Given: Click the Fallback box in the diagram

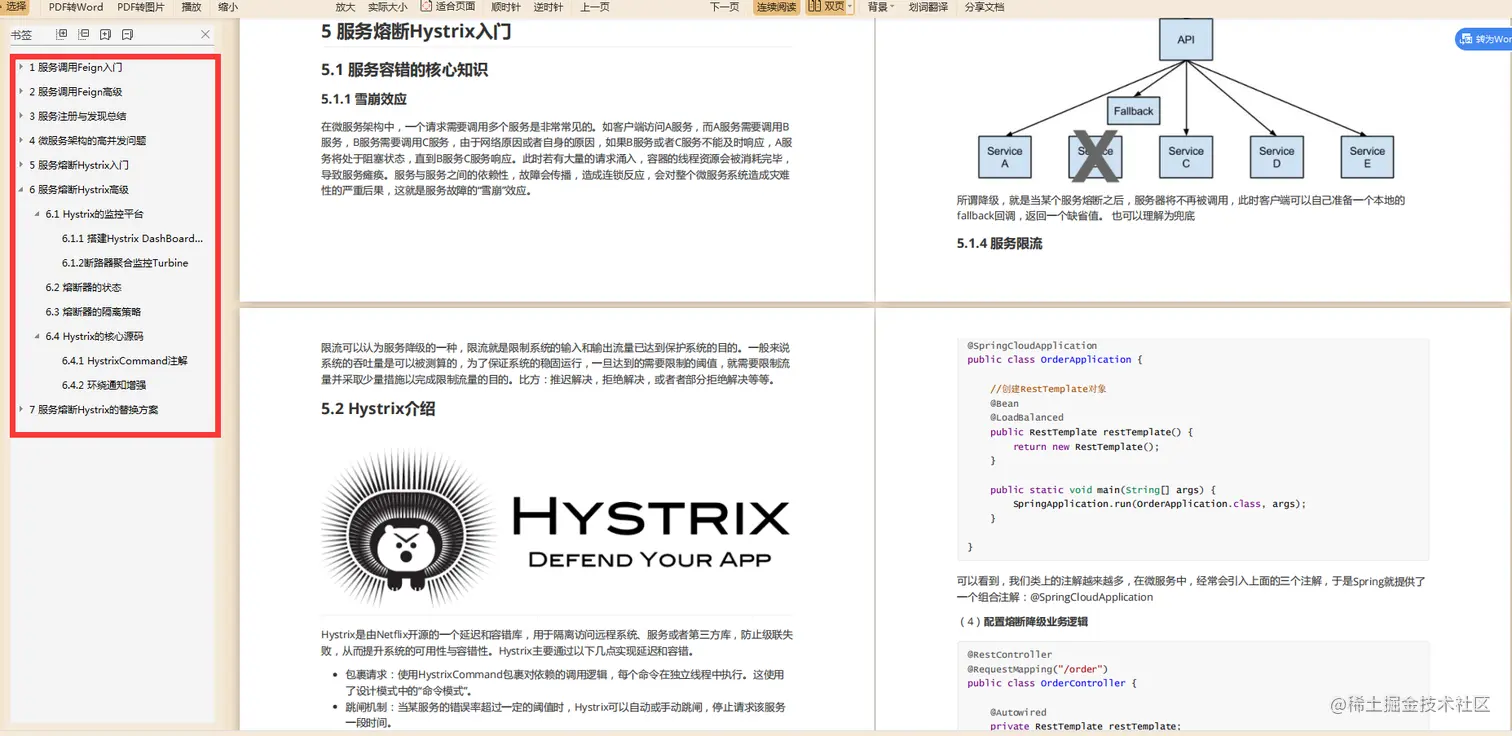Looking at the screenshot, I should click(x=1133, y=111).
